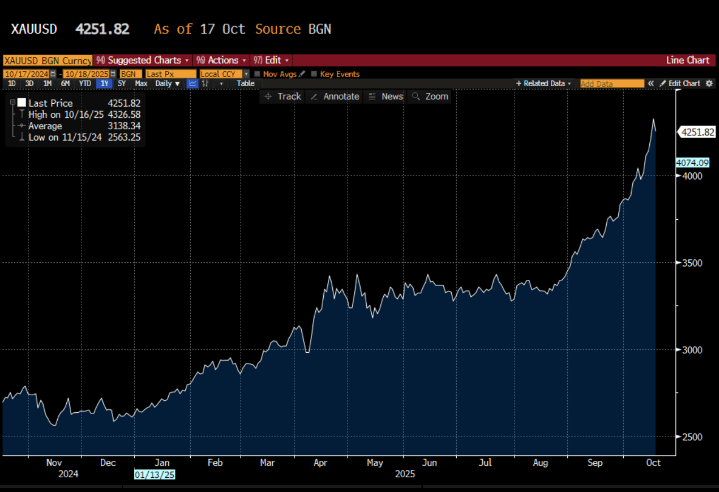Viewport: 719px width, 492px height.
Task: Click the Add Data input field
Action: click(611, 84)
